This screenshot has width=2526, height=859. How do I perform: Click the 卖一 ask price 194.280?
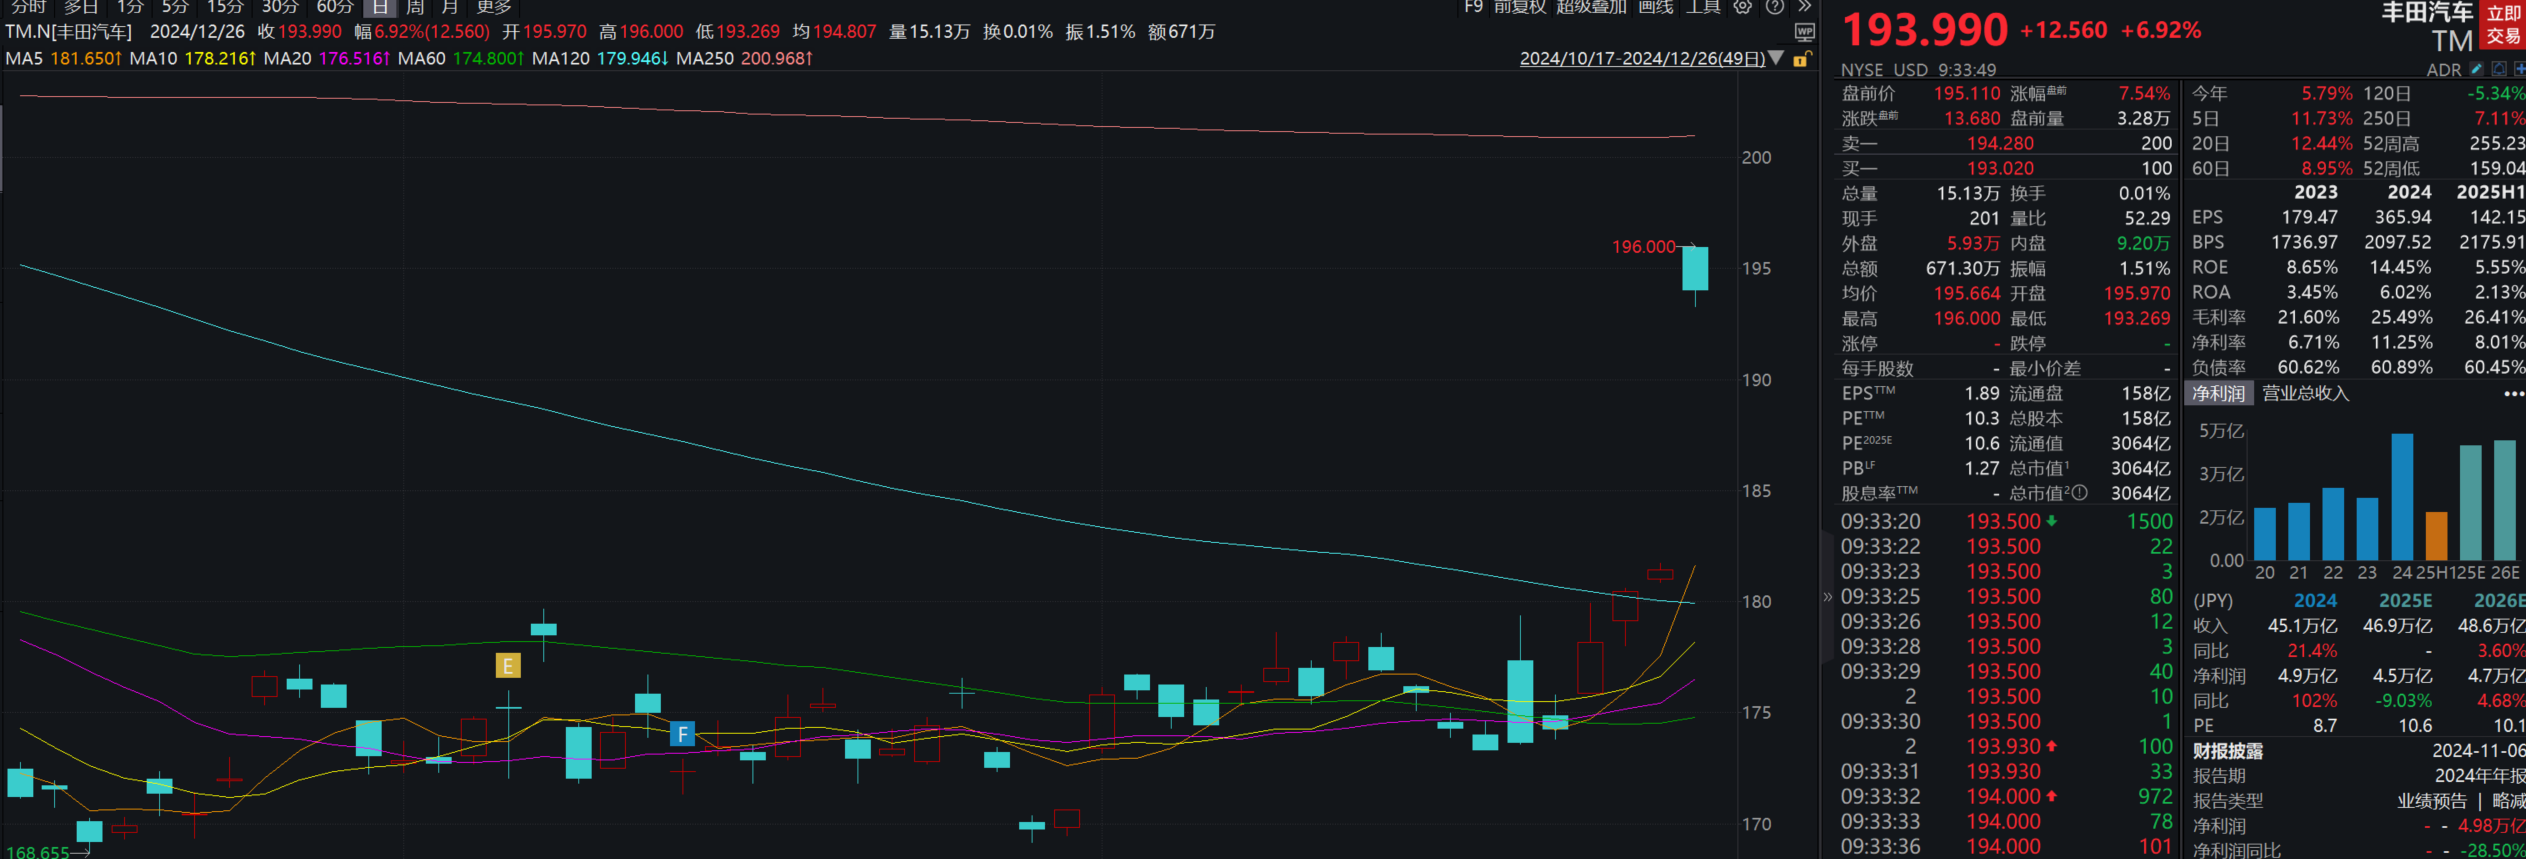coord(2000,144)
